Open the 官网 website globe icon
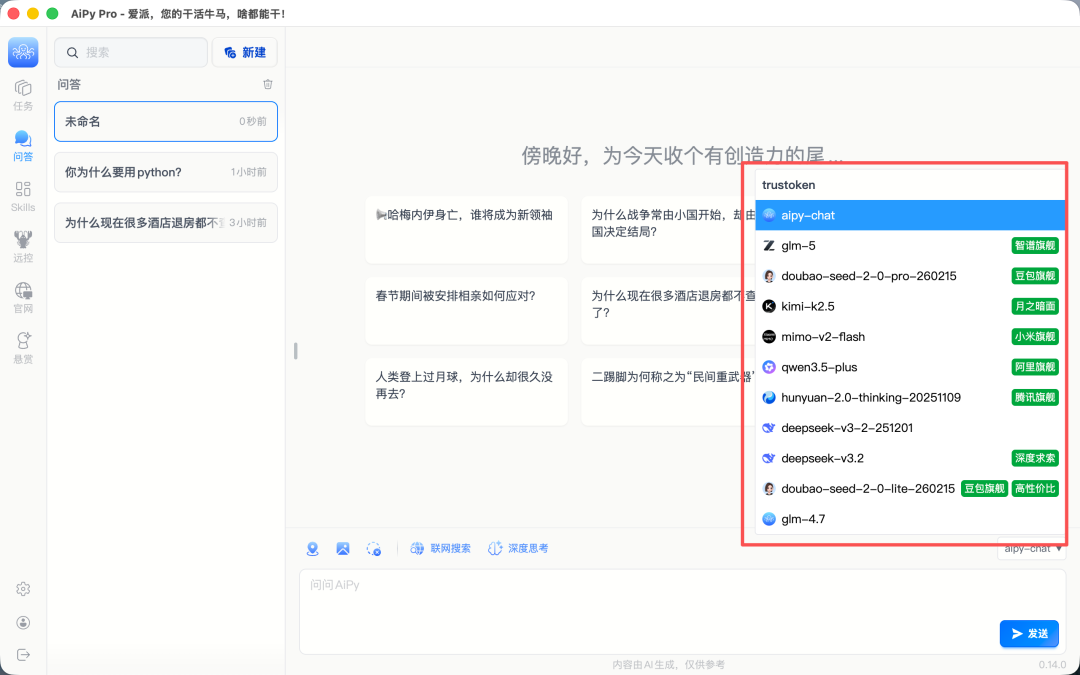The image size is (1080, 675). pyautogui.click(x=23, y=298)
